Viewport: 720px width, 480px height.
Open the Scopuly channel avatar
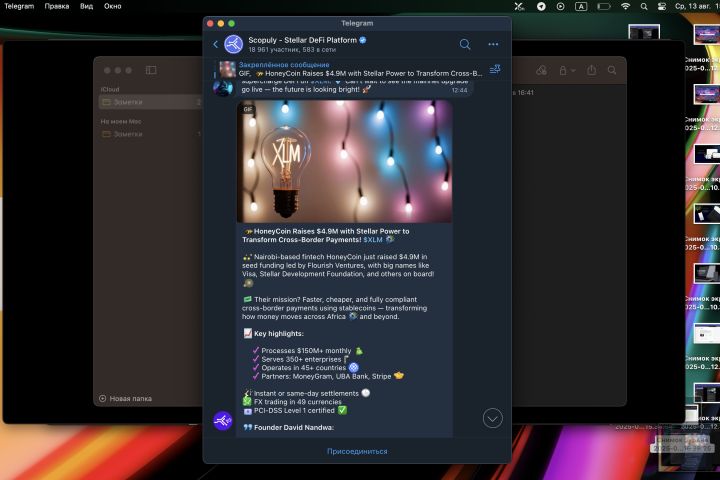233,45
